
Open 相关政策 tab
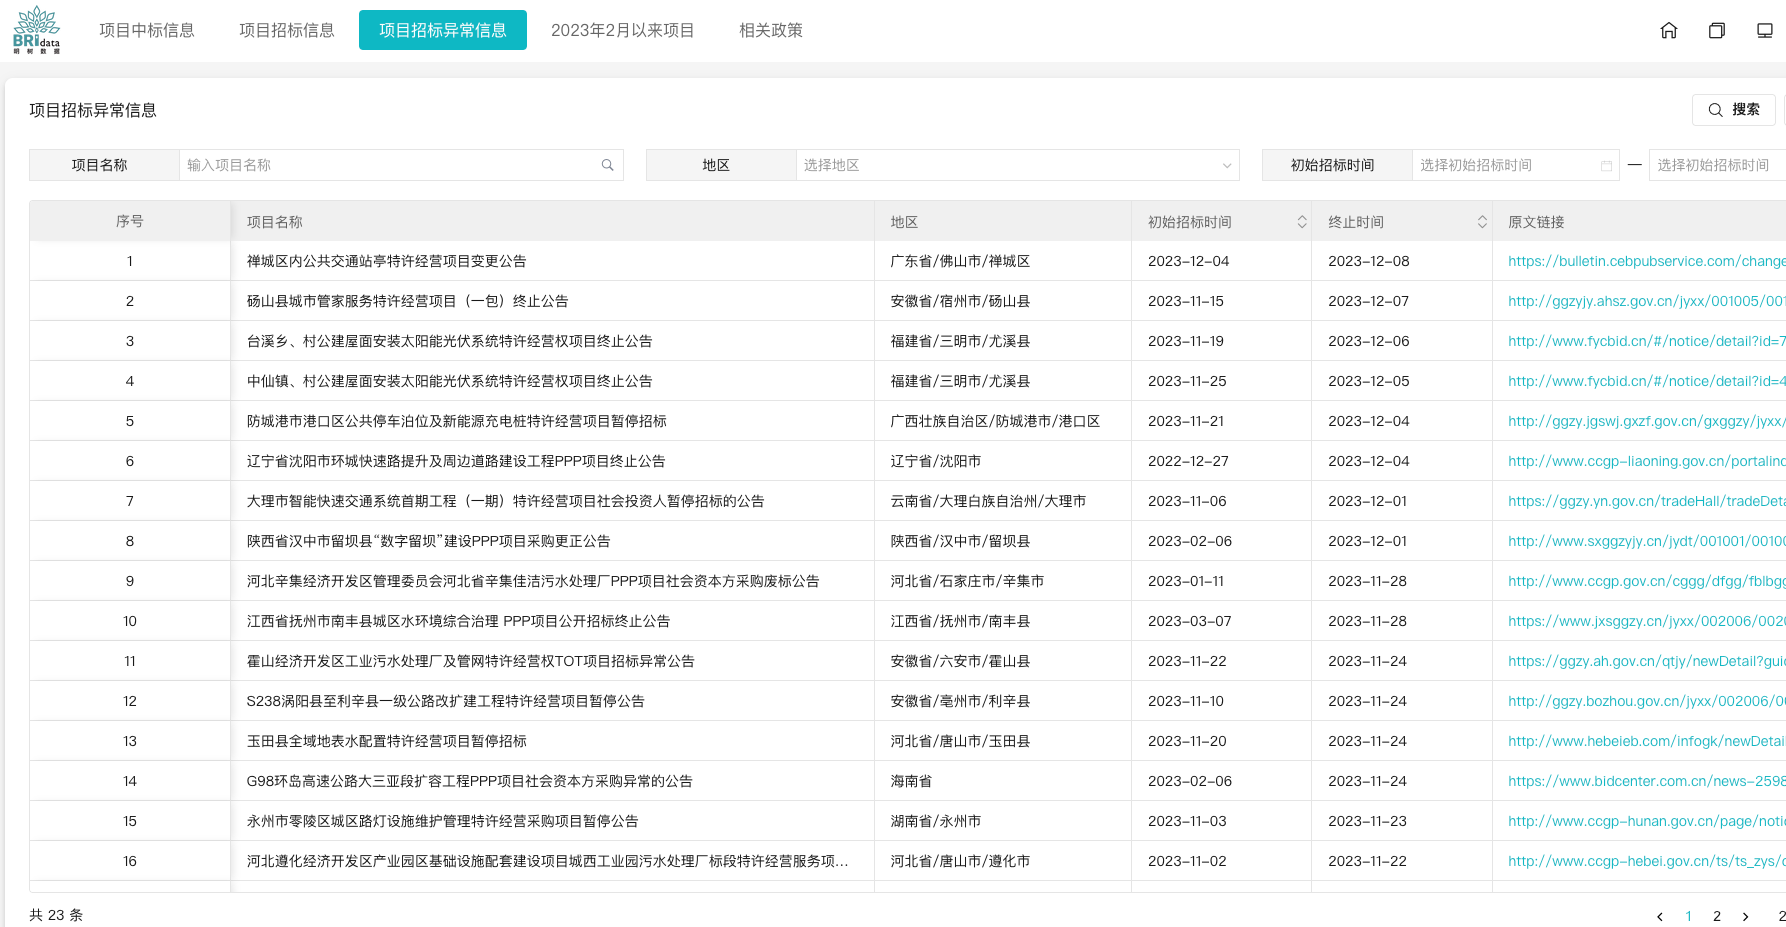coord(771,30)
